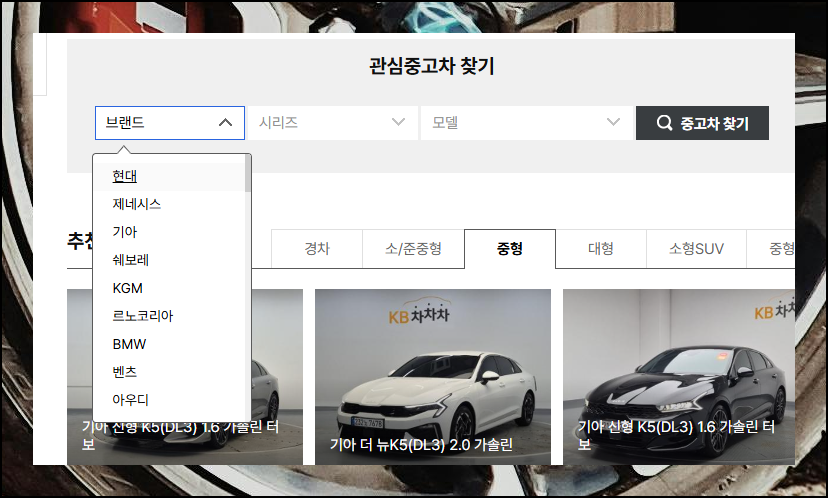This screenshot has height=498, width=828.
Task: Select 현대 from the brand list
Action: coord(169,176)
